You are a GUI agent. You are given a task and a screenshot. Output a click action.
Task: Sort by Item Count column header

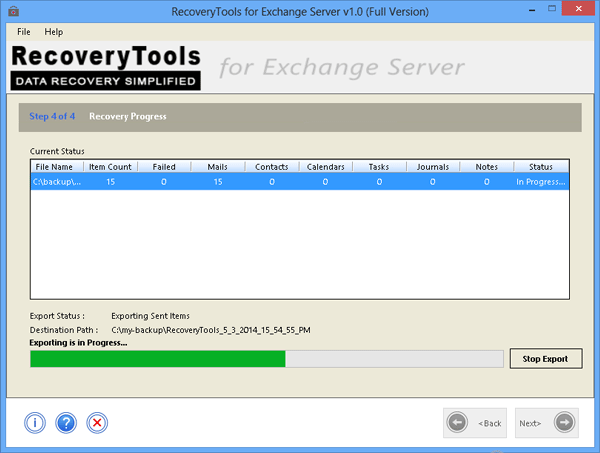110,167
